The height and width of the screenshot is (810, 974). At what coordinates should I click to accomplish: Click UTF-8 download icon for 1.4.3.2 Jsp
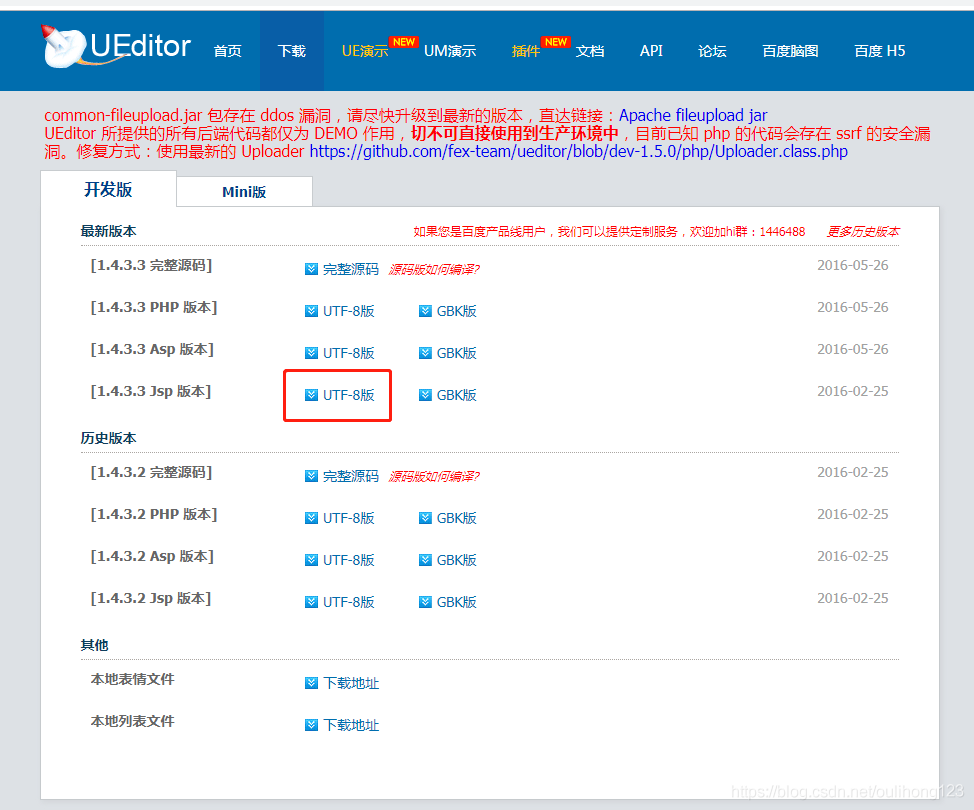pyautogui.click(x=311, y=602)
